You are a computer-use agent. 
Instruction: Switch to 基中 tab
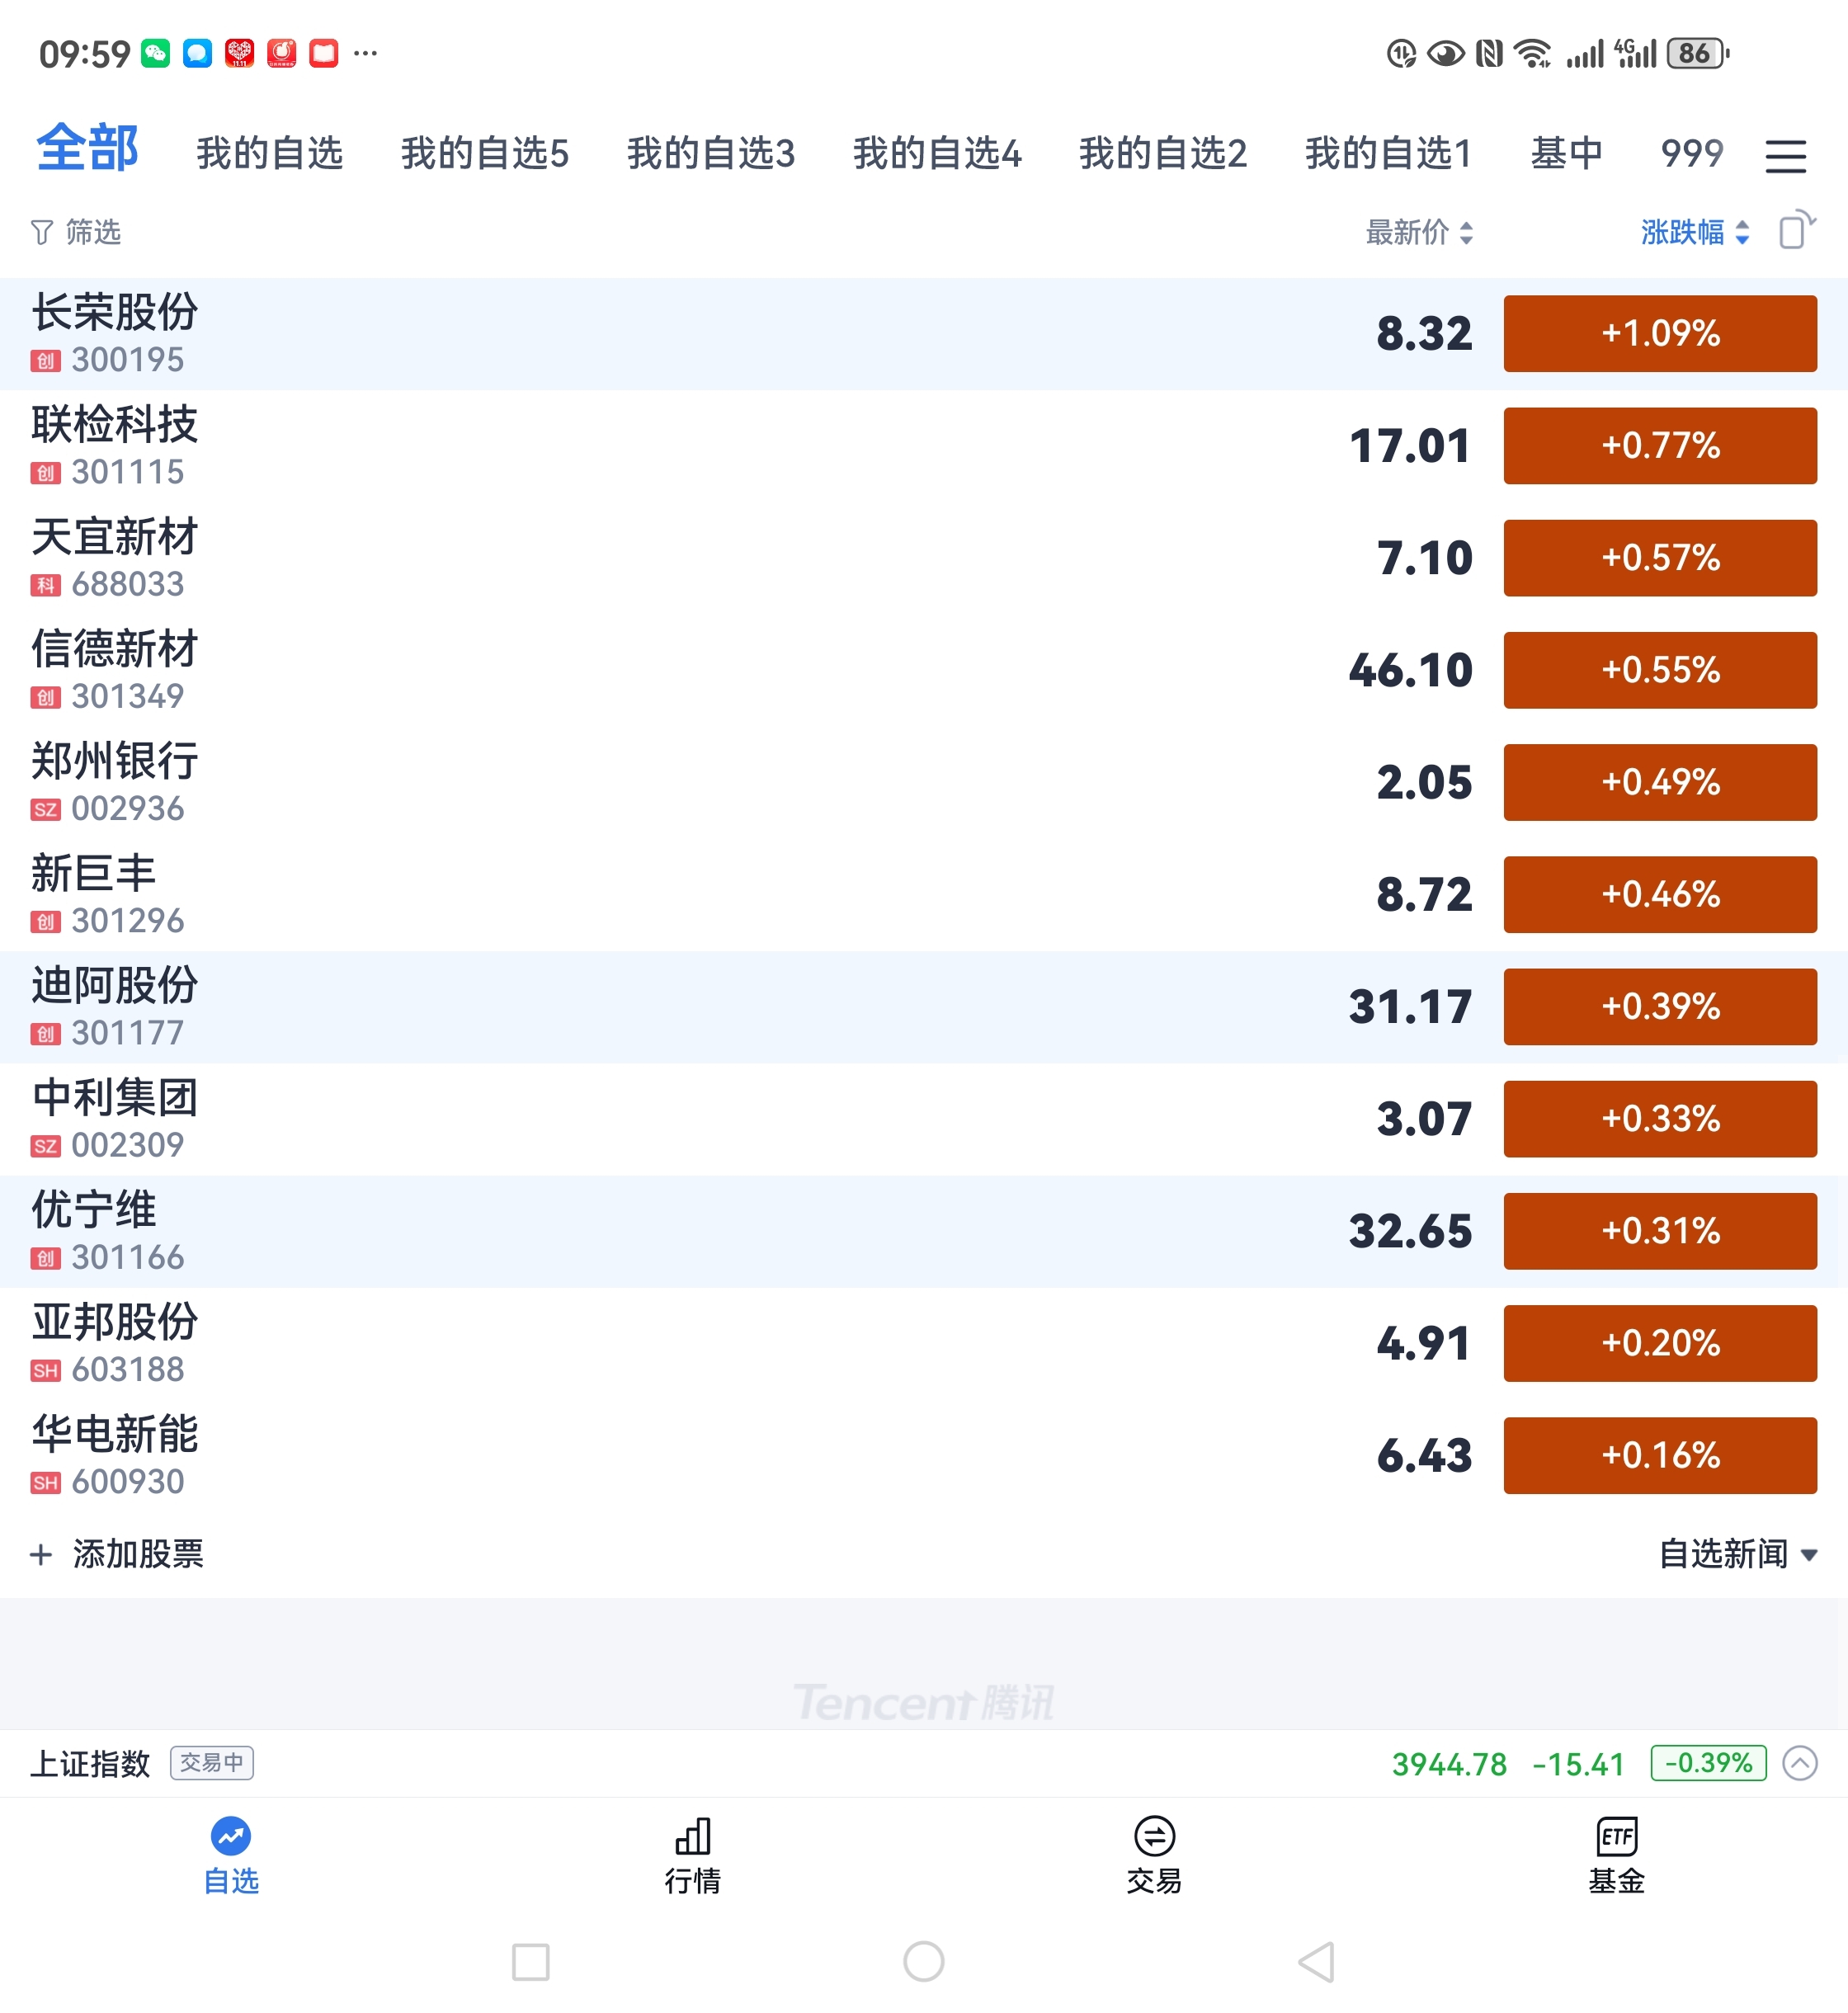point(1566,154)
